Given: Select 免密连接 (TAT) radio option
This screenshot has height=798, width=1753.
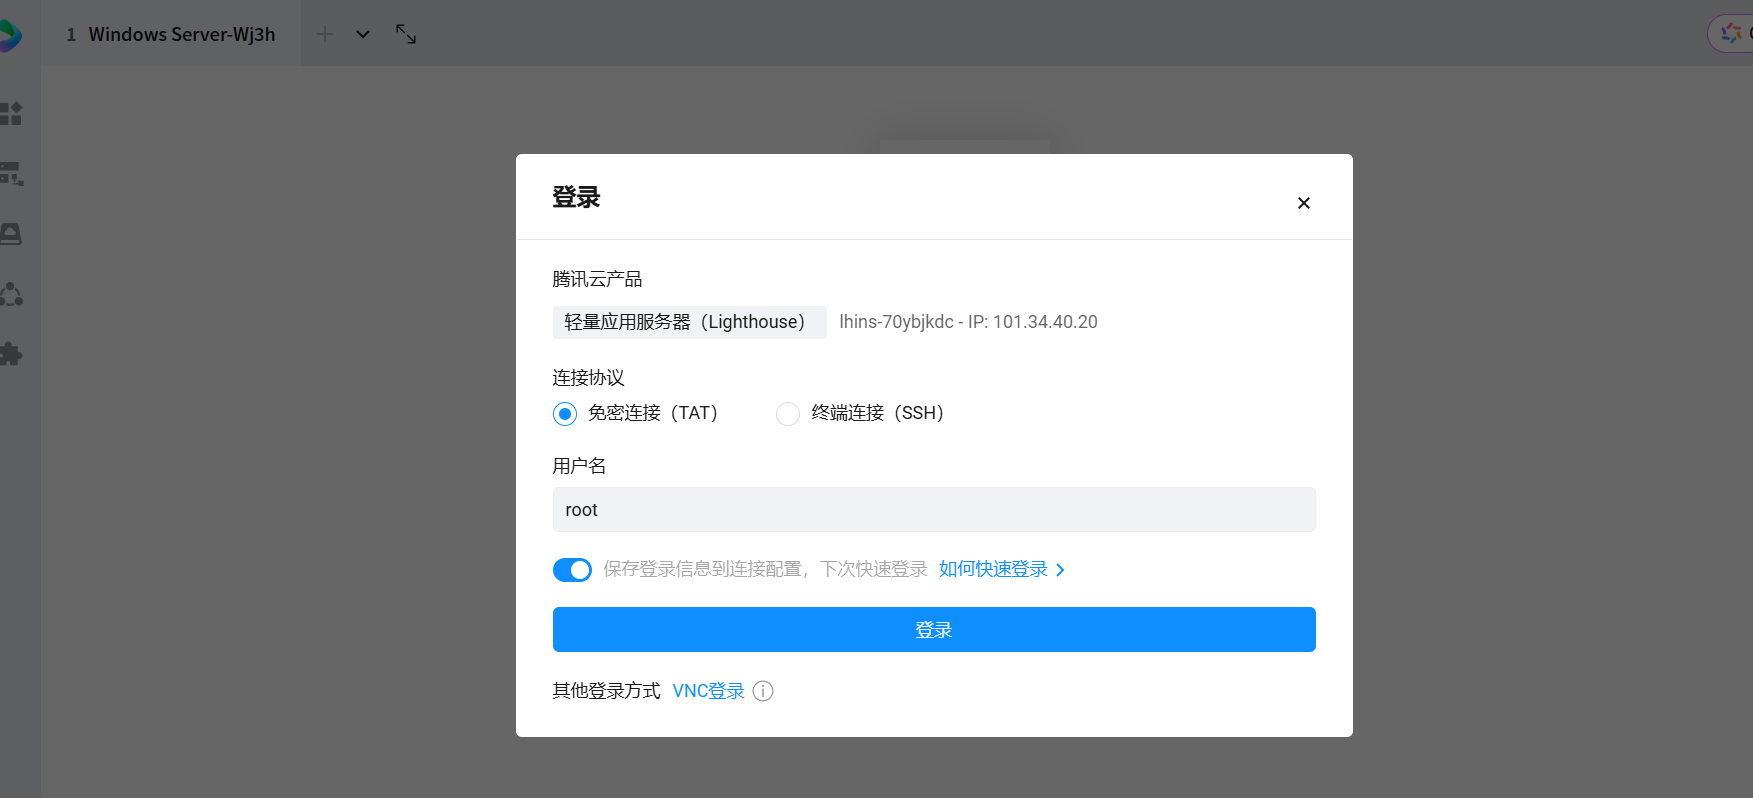Looking at the screenshot, I should [x=565, y=414].
